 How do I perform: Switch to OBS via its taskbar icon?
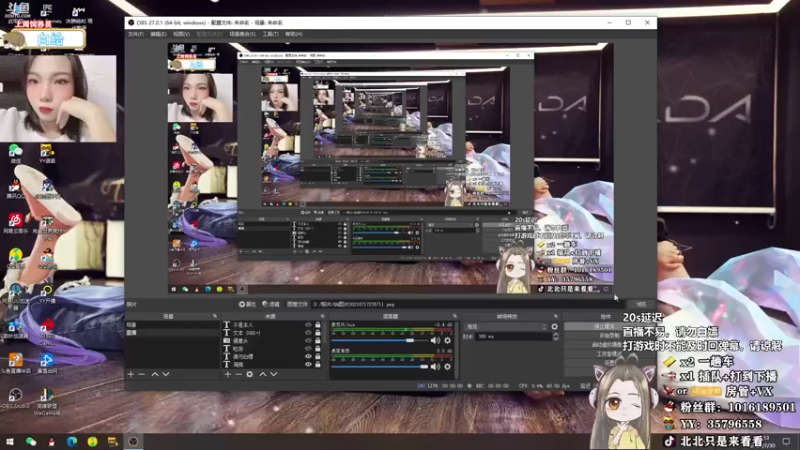133,441
